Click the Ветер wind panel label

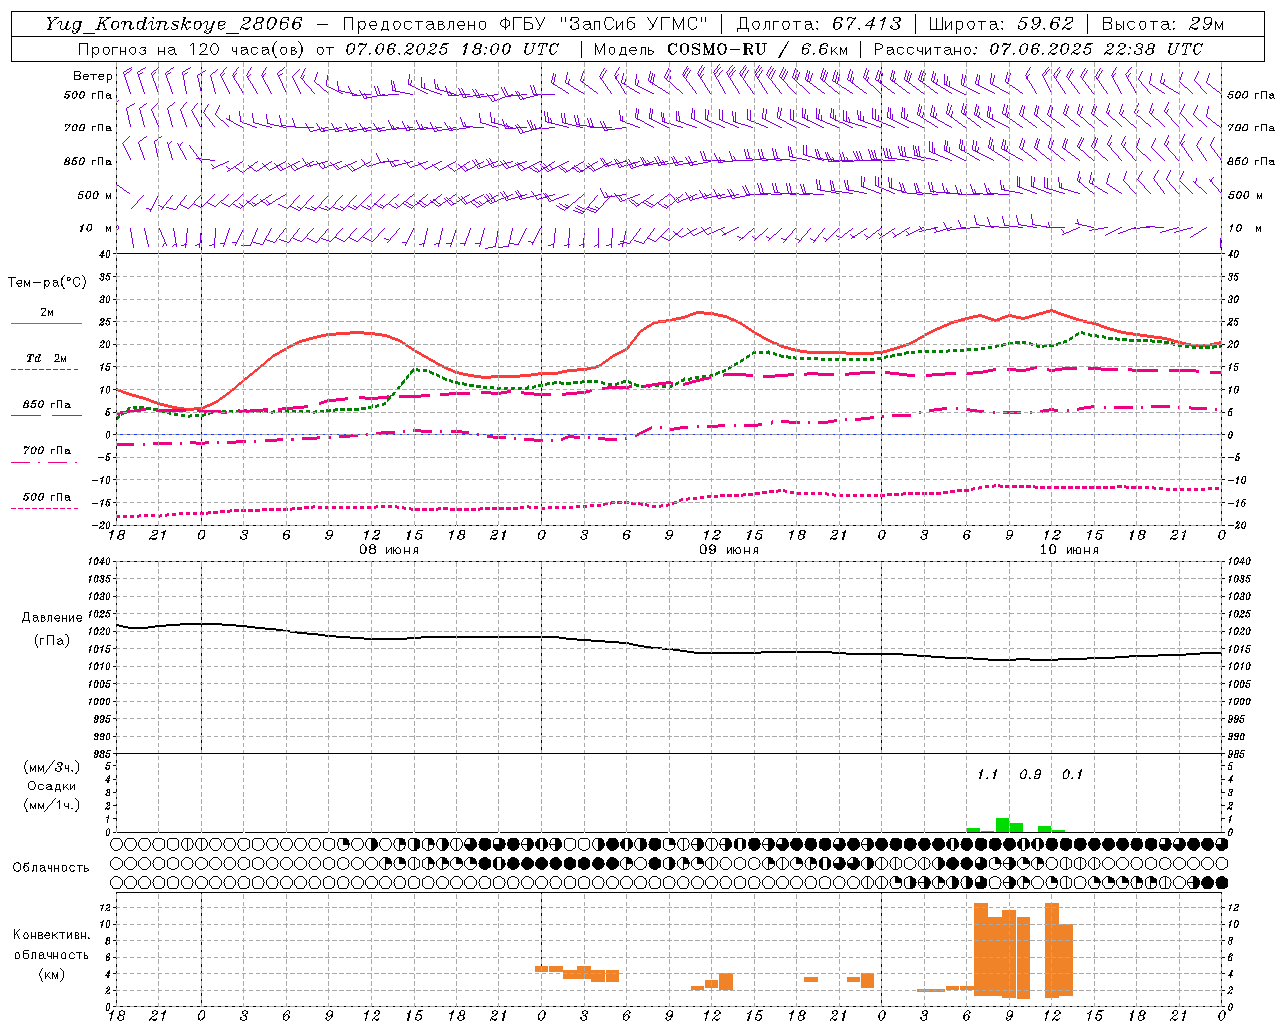pyautogui.click(x=92, y=76)
